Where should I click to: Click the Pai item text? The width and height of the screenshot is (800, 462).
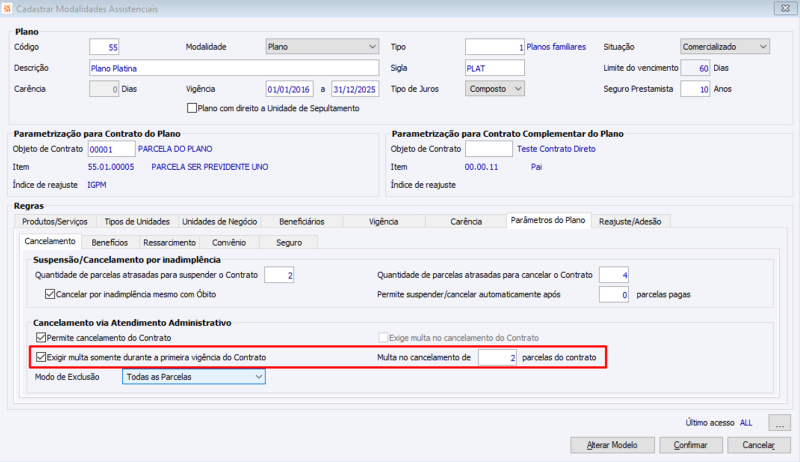coord(536,167)
